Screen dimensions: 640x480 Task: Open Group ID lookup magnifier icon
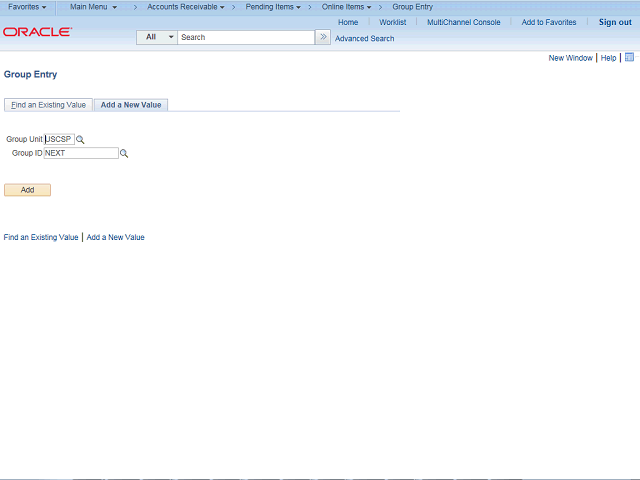click(124, 153)
